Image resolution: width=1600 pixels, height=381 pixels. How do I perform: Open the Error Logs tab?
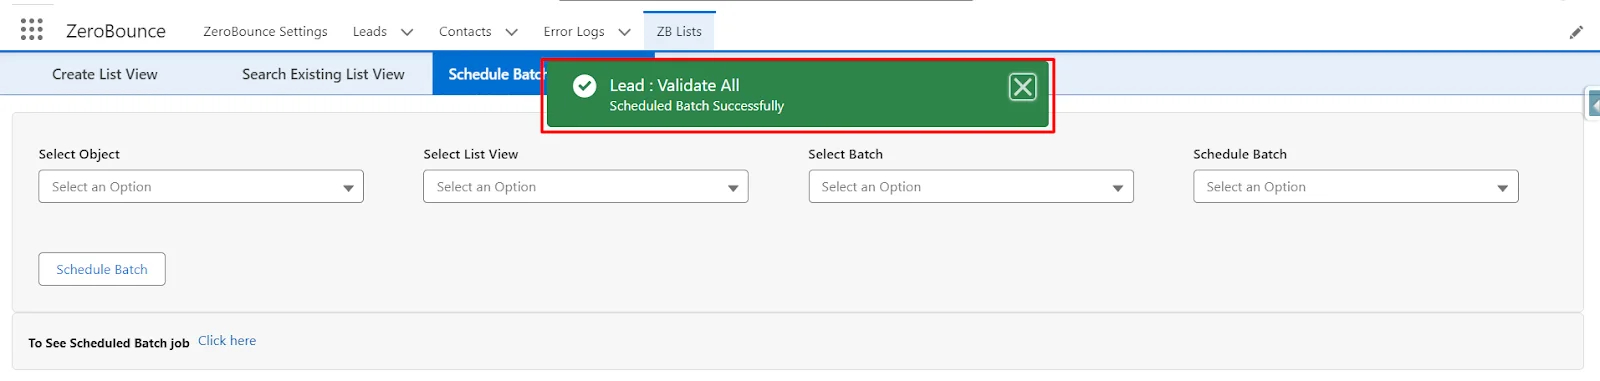pyautogui.click(x=574, y=31)
